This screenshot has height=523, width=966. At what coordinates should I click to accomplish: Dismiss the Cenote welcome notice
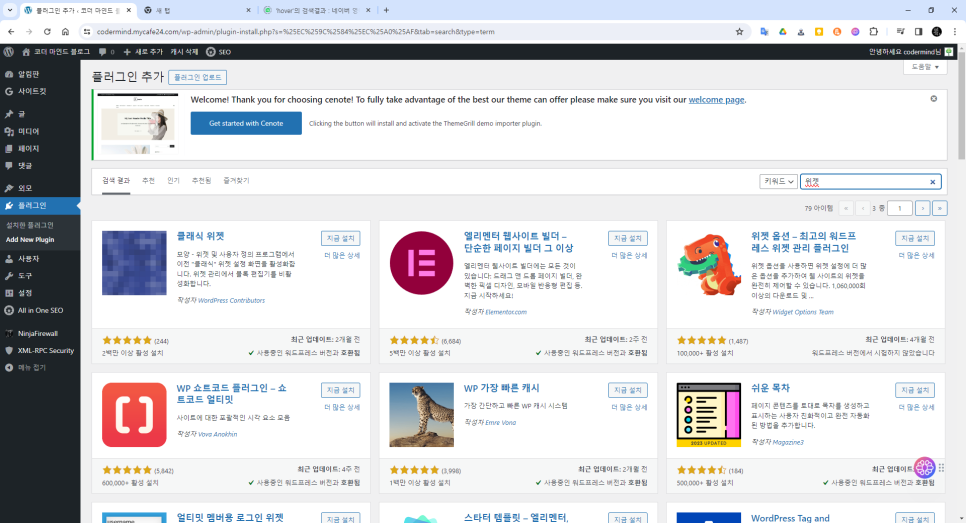(933, 99)
